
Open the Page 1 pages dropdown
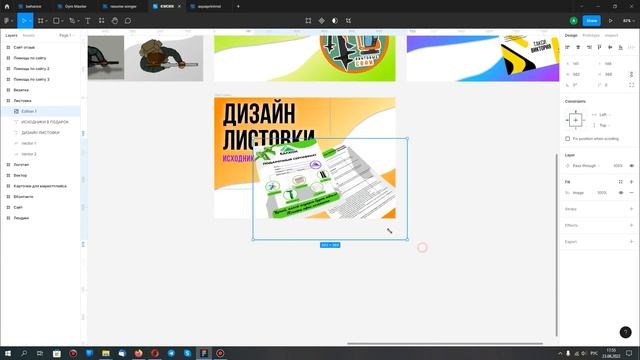click(67, 36)
